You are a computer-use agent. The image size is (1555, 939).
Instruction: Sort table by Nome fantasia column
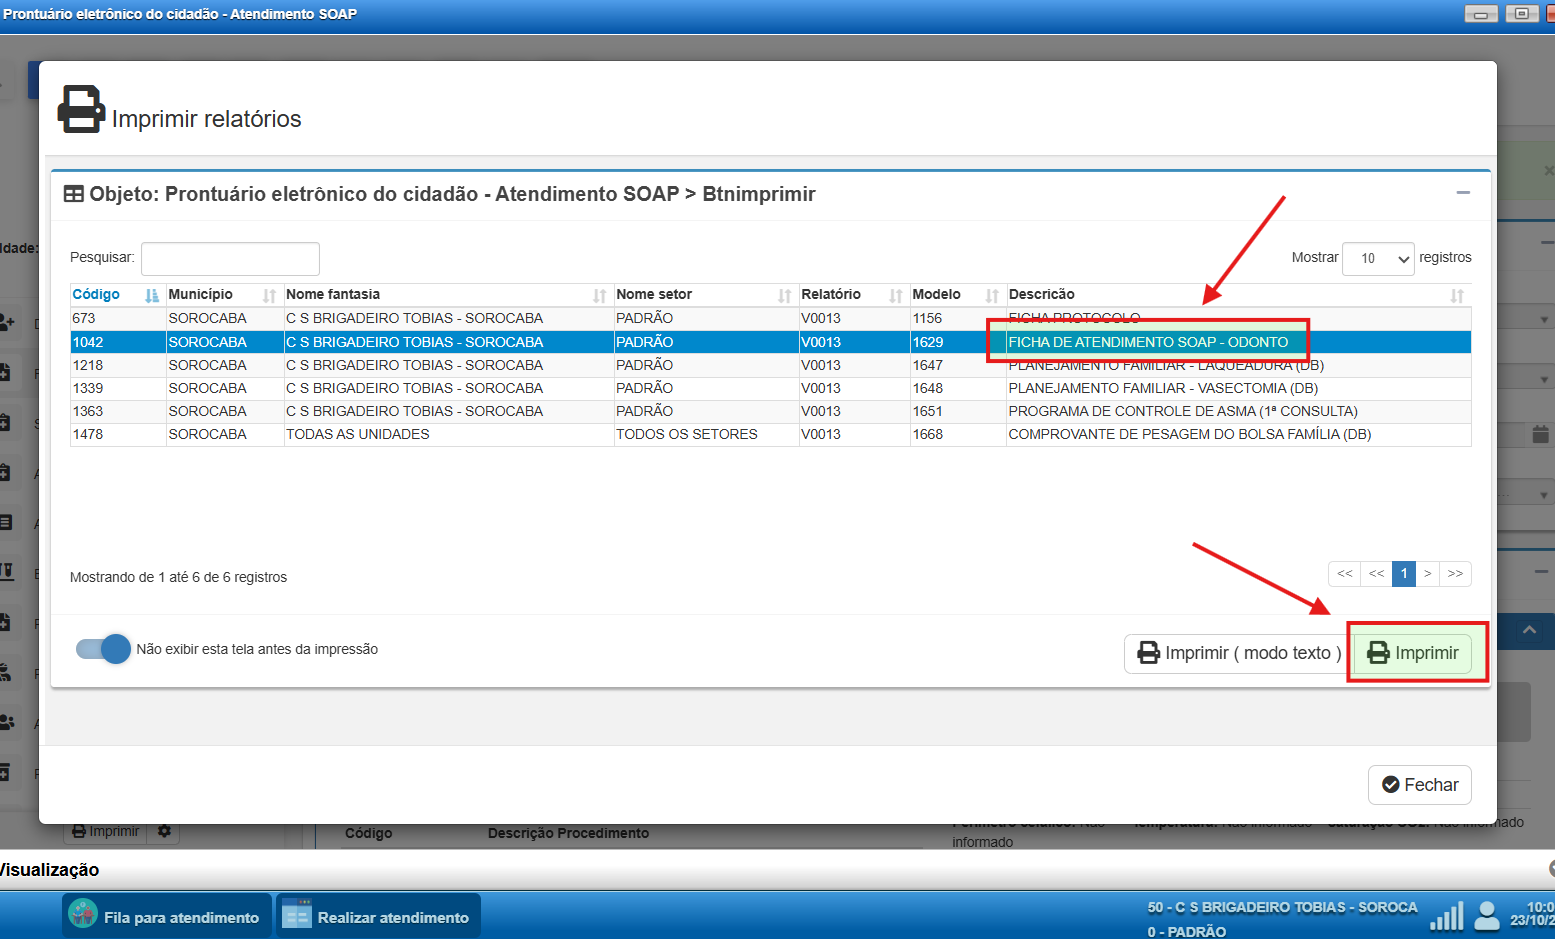tap(333, 294)
